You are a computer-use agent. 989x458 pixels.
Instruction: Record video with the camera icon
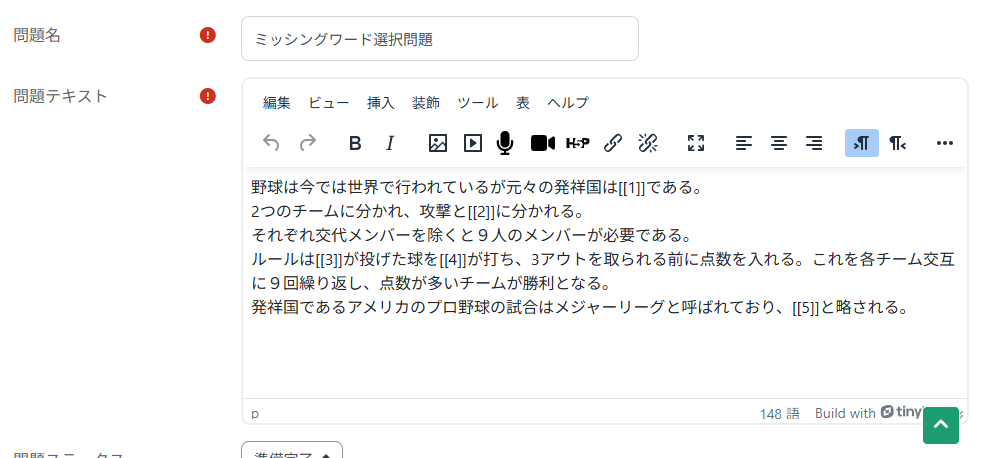pyautogui.click(x=542, y=143)
